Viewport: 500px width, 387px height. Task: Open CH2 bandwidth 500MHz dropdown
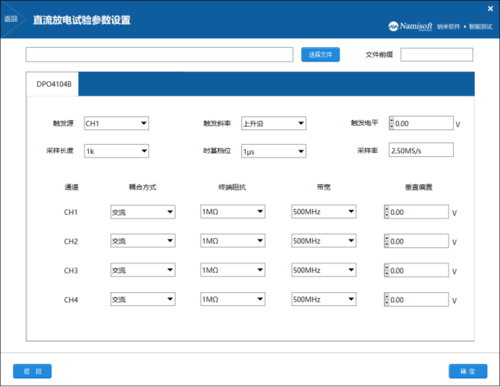[324, 241]
